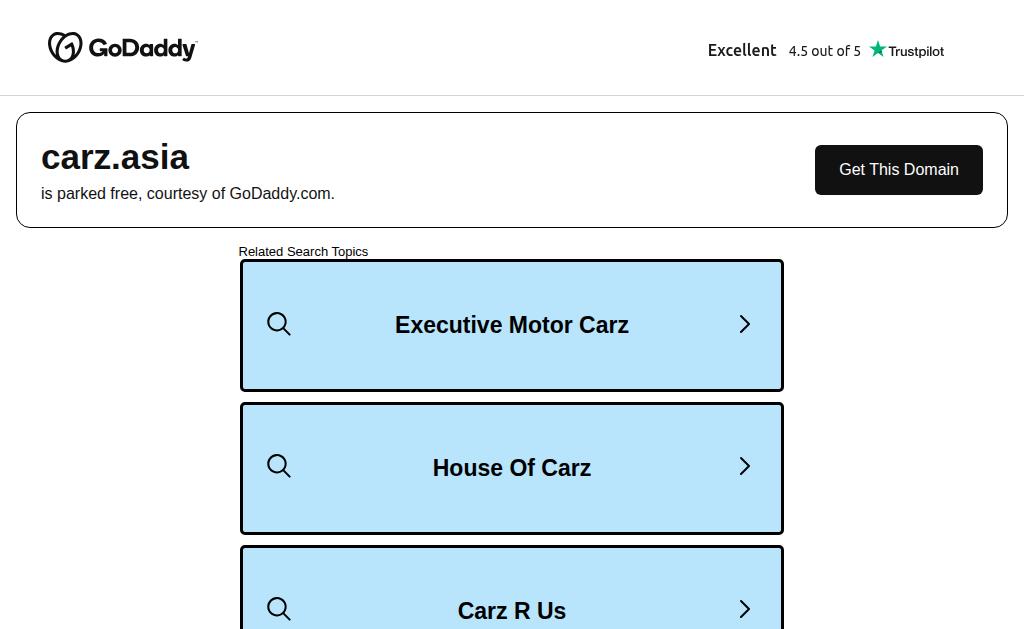Click the GoDaddy heart logo icon
Viewport: 1024px width, 629px height.
(x=65, y=47)
